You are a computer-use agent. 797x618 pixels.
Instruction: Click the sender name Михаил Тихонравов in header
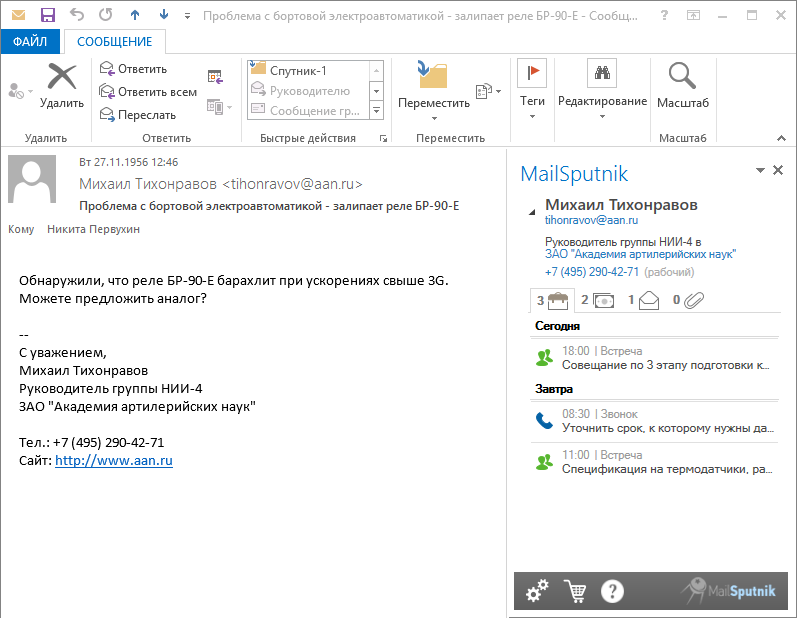click(147, 183)
